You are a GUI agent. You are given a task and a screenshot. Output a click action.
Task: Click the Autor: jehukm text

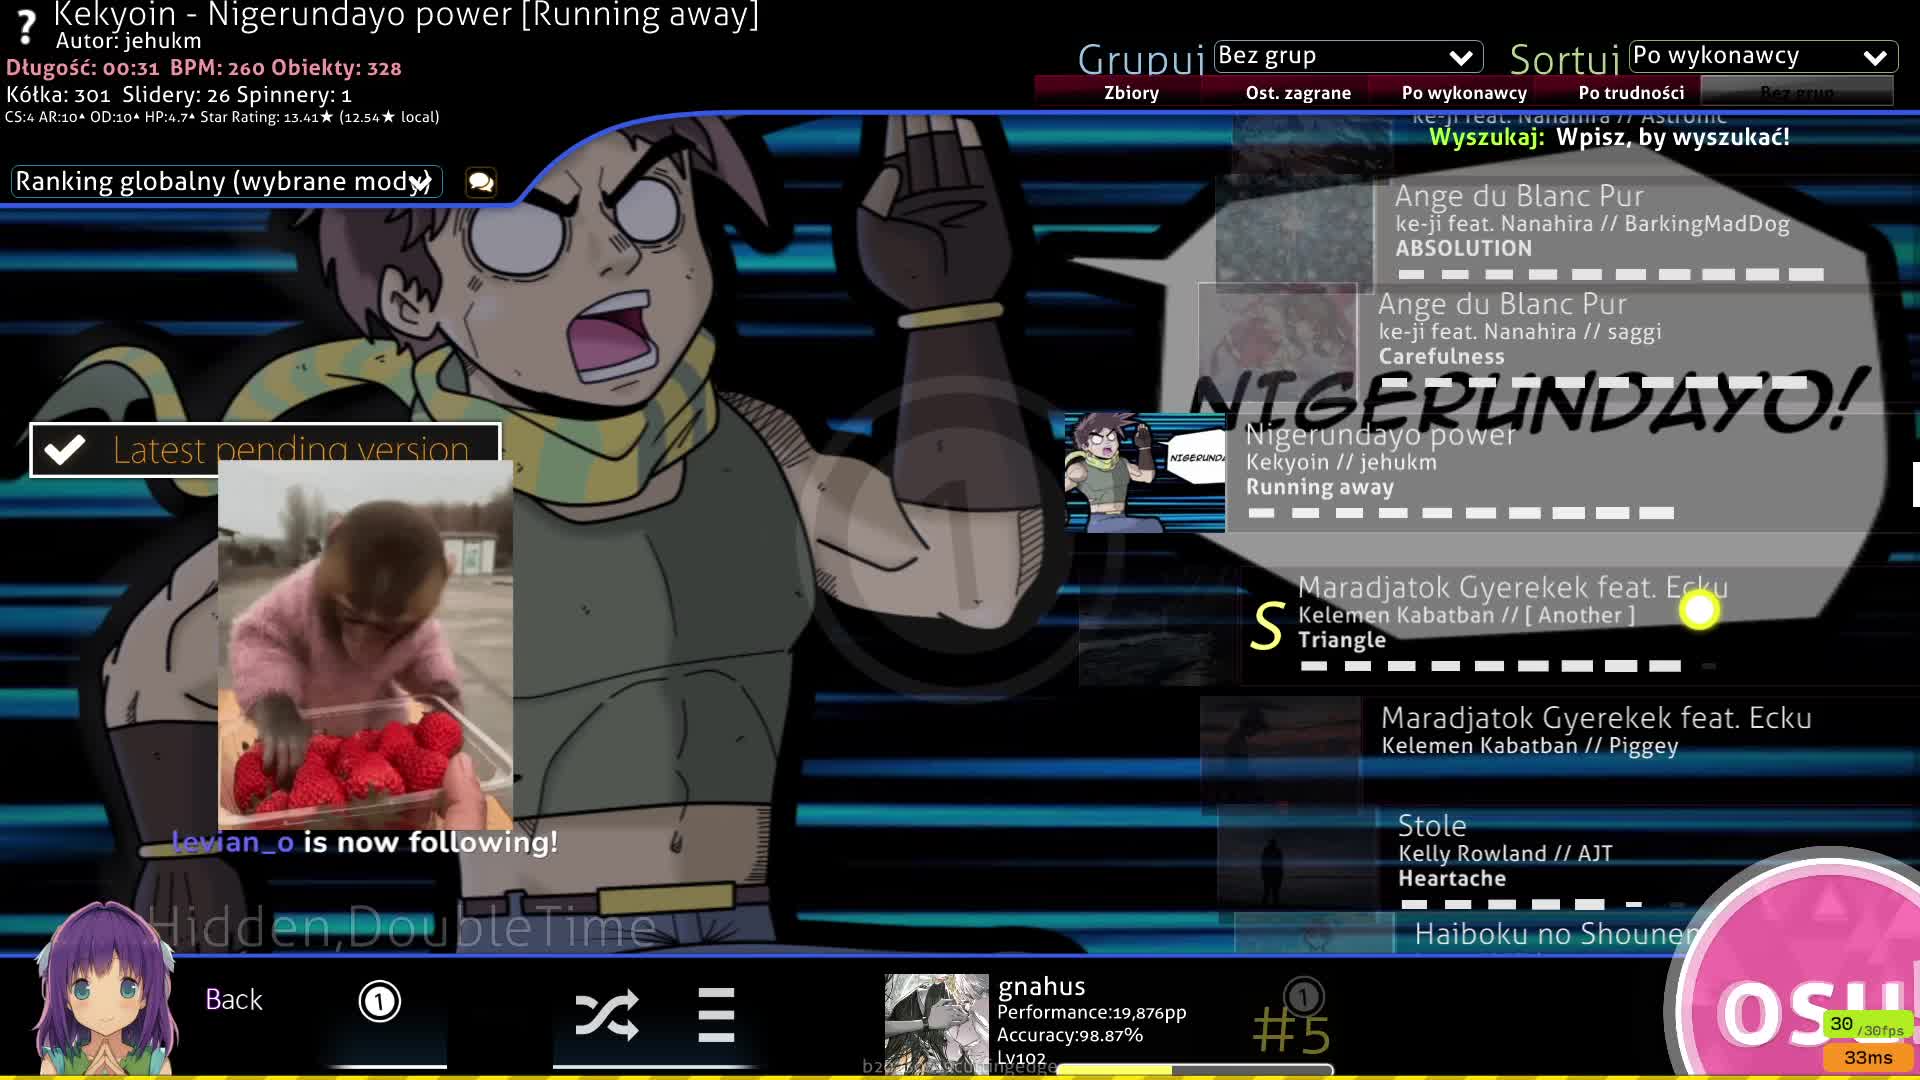128,41
